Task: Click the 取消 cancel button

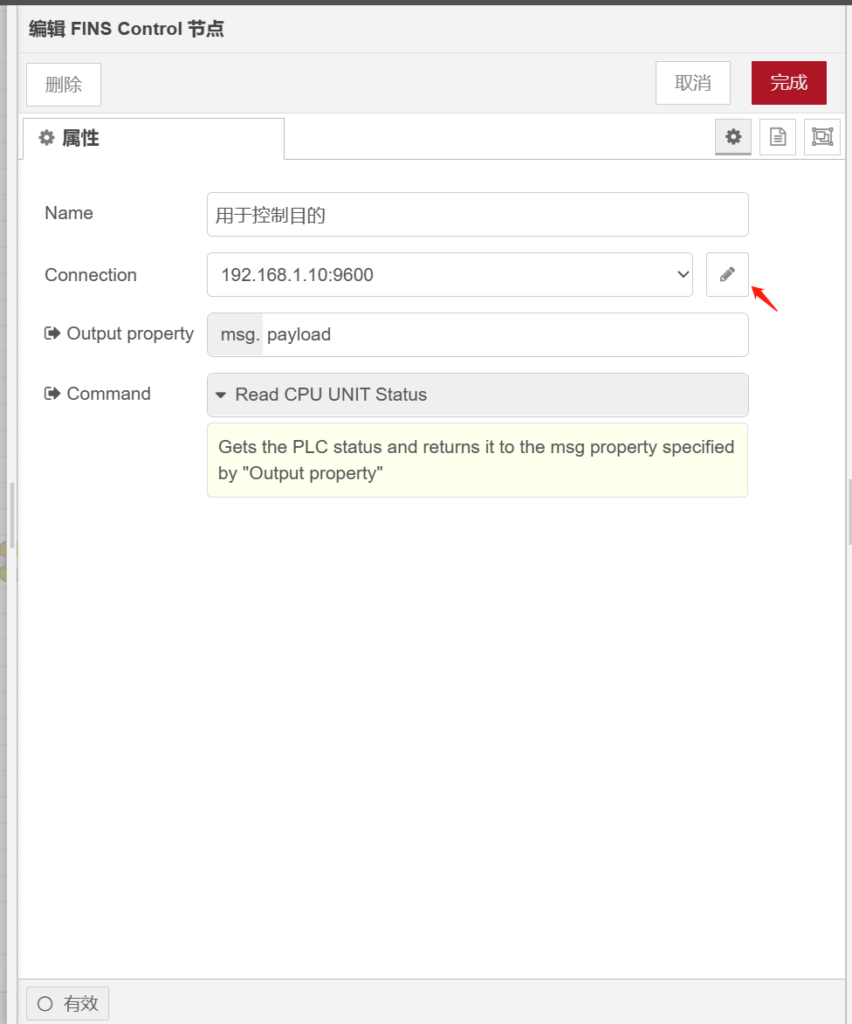Action: pos(692,83)
